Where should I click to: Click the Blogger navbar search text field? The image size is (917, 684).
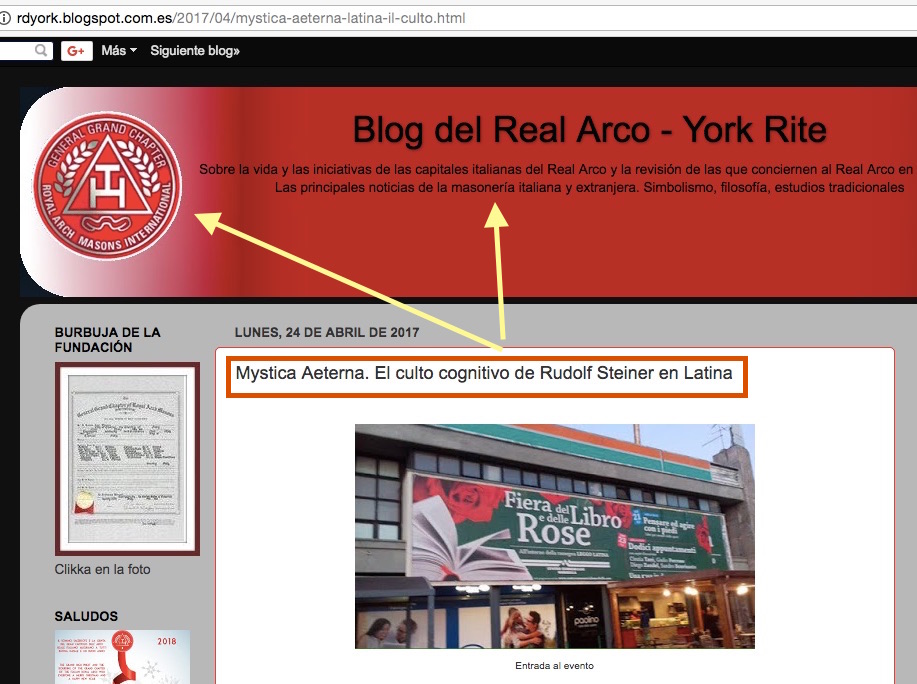(15, 50)
